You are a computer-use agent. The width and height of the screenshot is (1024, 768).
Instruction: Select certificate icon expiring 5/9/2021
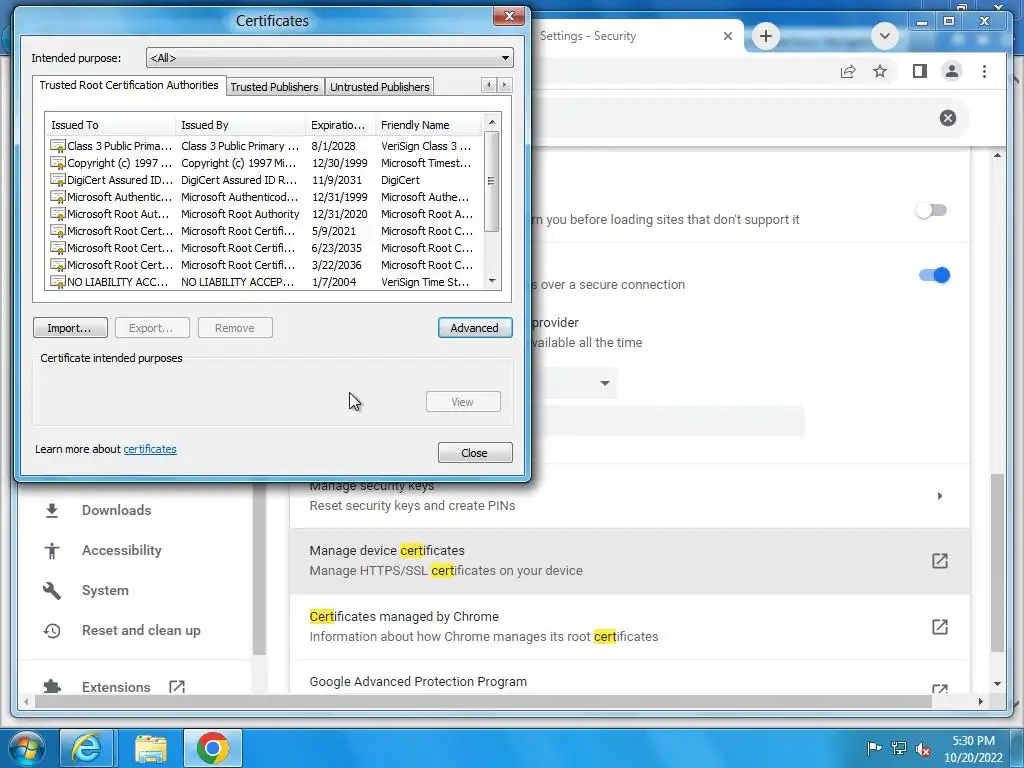tap(57, 231)
